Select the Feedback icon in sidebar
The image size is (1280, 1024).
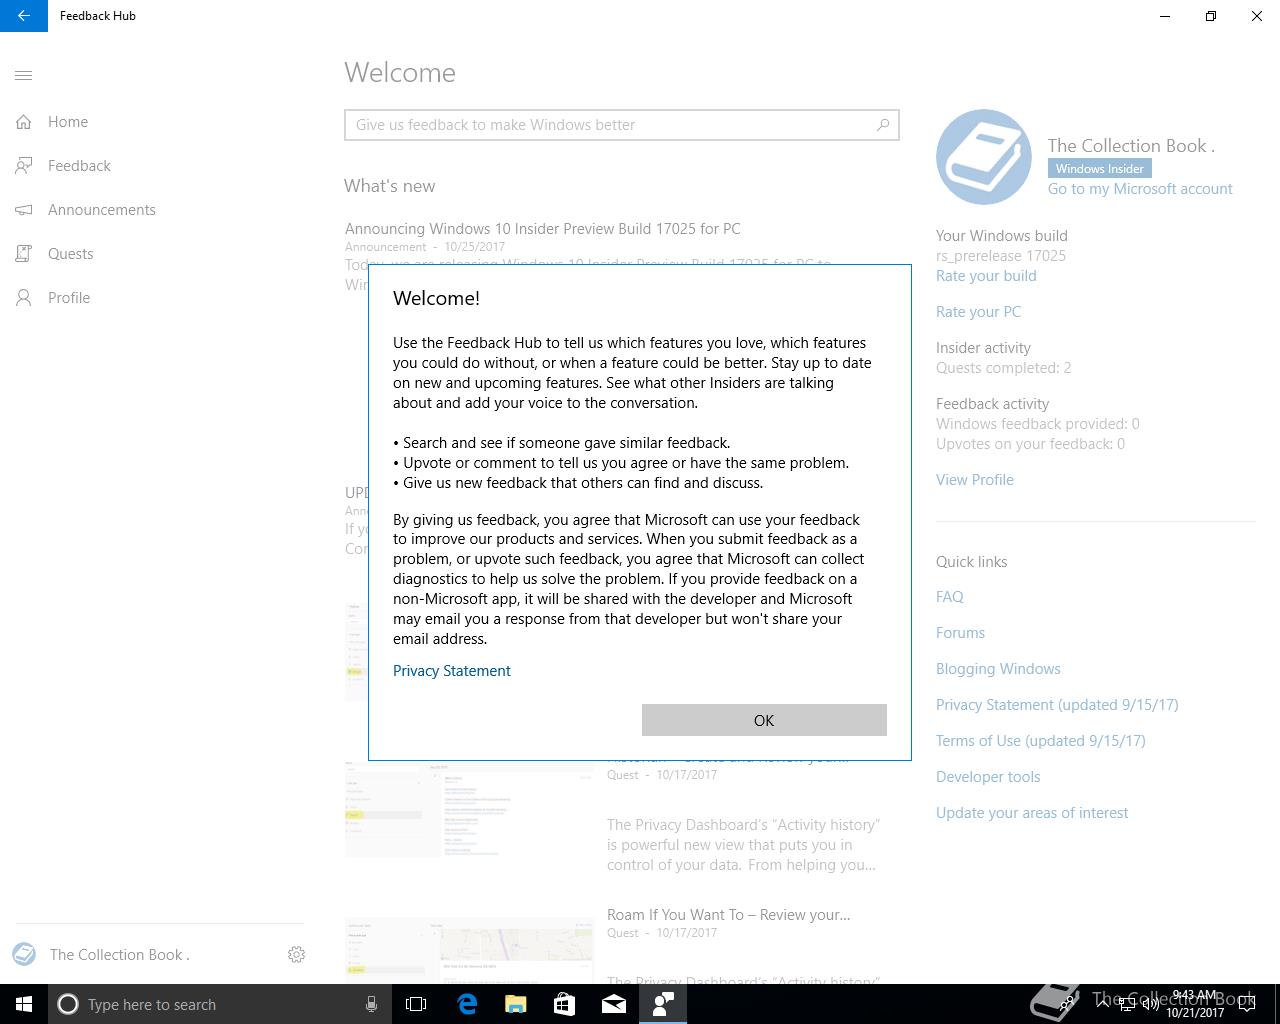[x=24, y=166]
